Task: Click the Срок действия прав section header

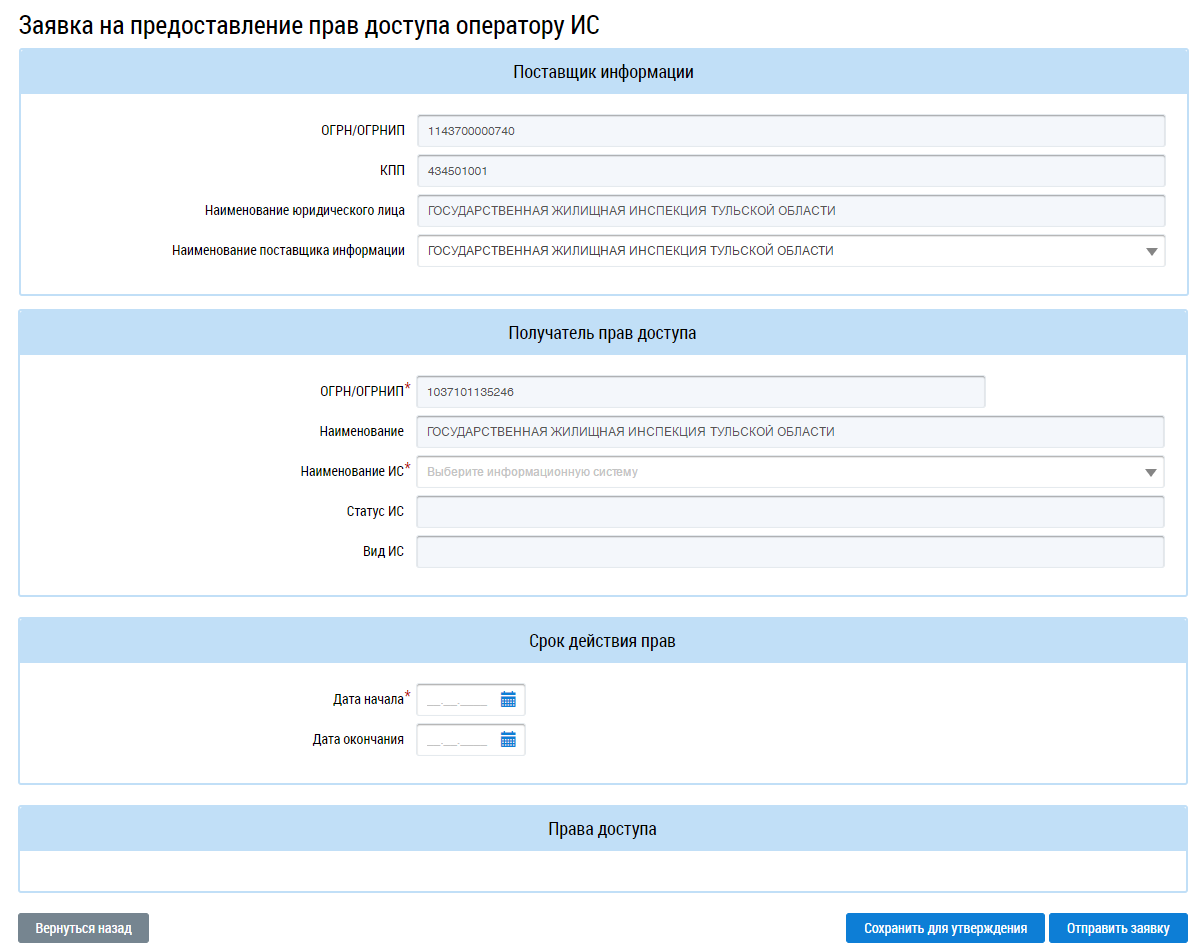Action: (x=602, y=641)
